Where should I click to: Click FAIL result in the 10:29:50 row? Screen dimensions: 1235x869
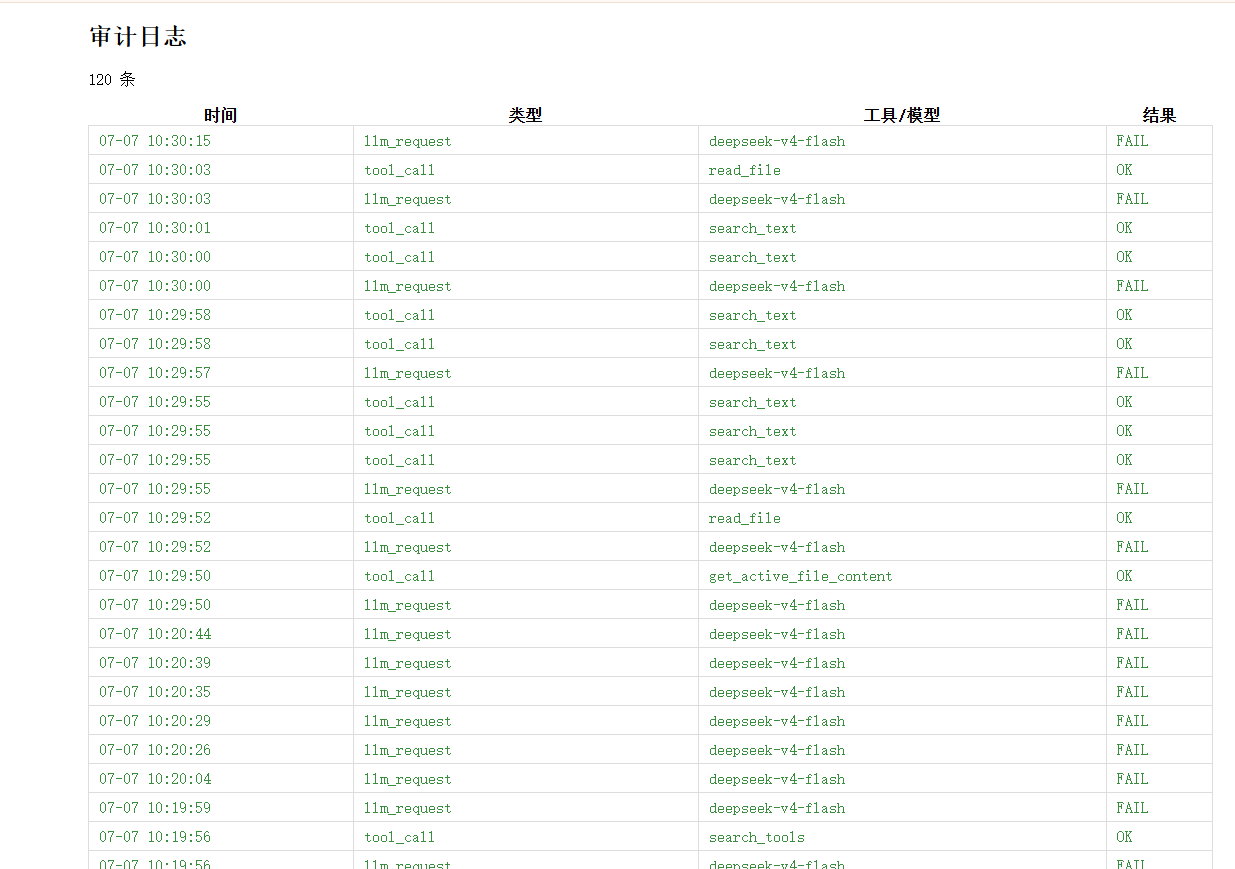coord(1132,605)
